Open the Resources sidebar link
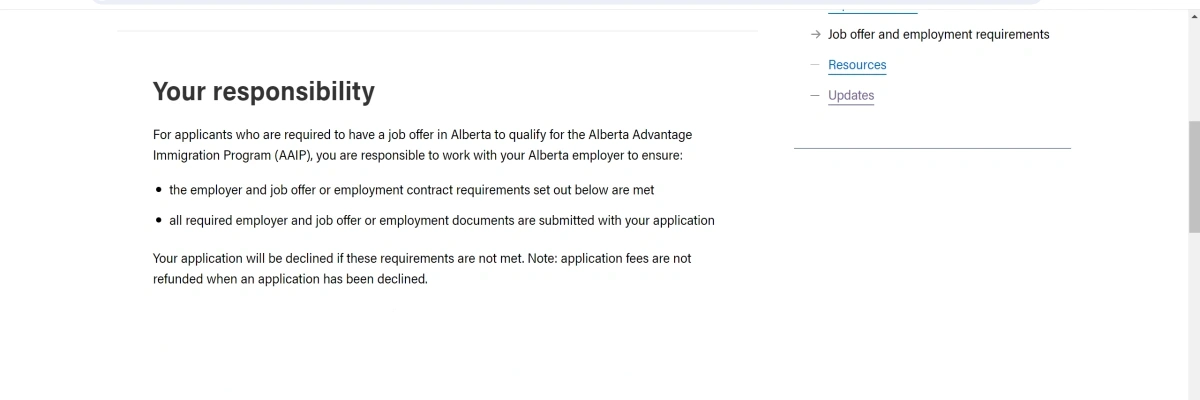The width and height of the screenshot is (1200, 400). (857, 65)
